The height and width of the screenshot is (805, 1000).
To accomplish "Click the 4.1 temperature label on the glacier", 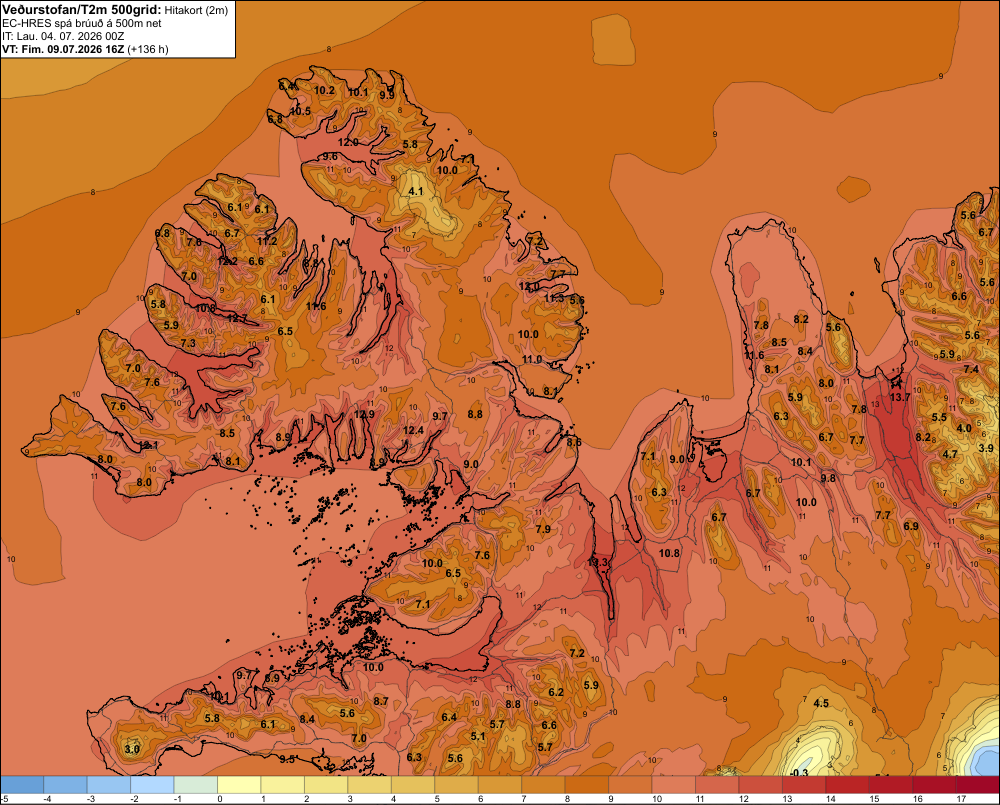I will pos(416,191).
